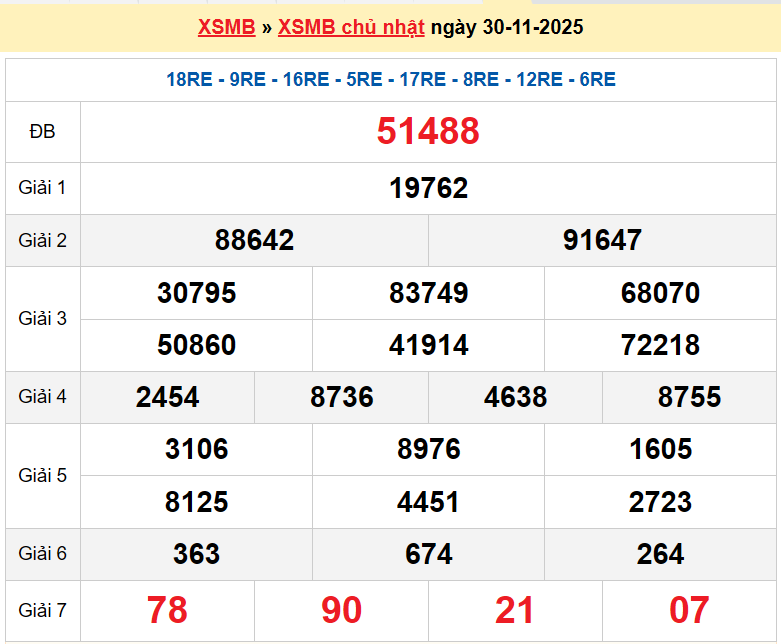Select the Giải 1 result 19762
The image size is (781, 644).
(x=428, y=188)
